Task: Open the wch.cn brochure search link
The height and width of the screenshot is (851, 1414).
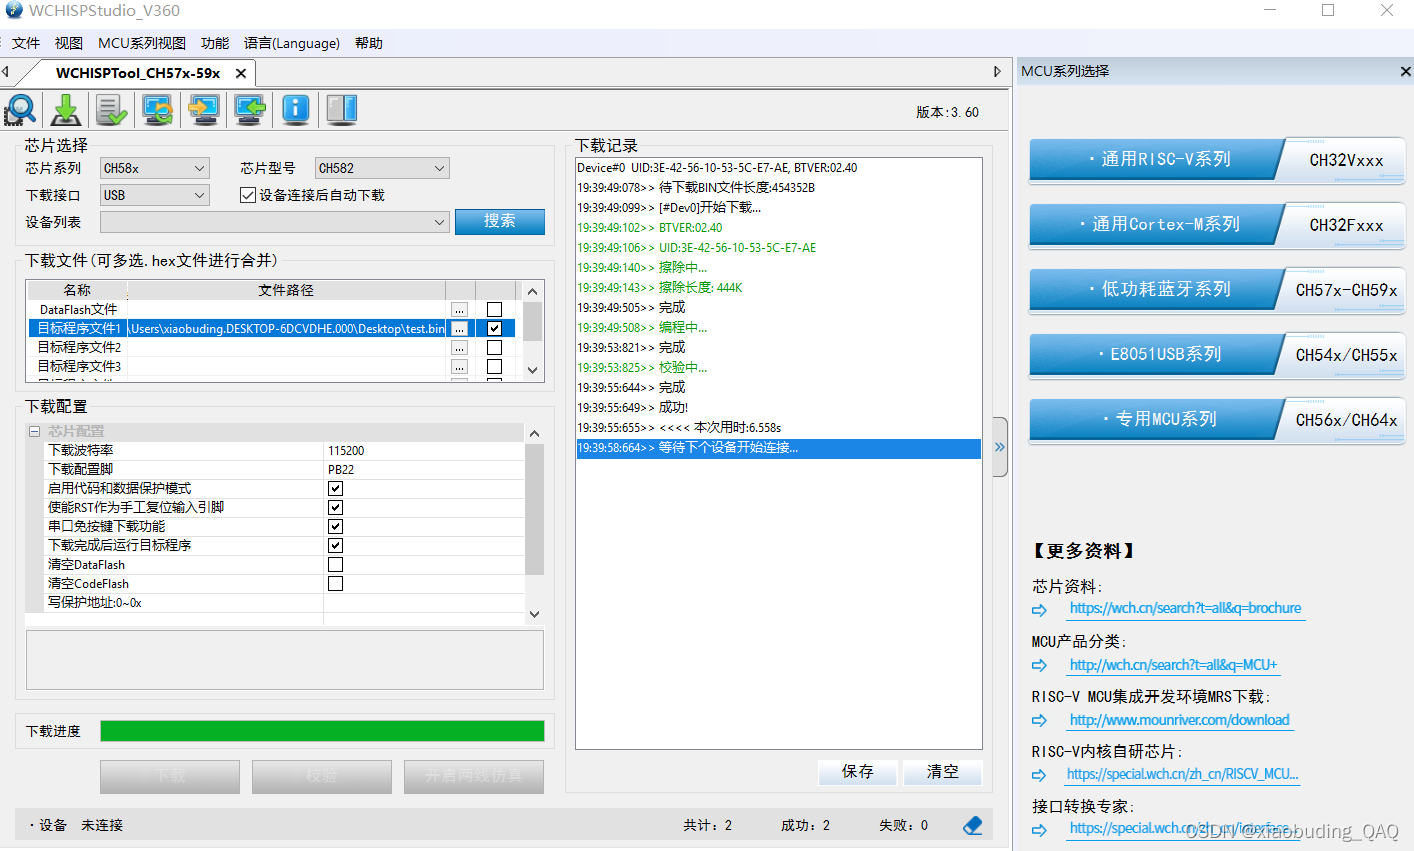Action: (x=1185, y=608)
